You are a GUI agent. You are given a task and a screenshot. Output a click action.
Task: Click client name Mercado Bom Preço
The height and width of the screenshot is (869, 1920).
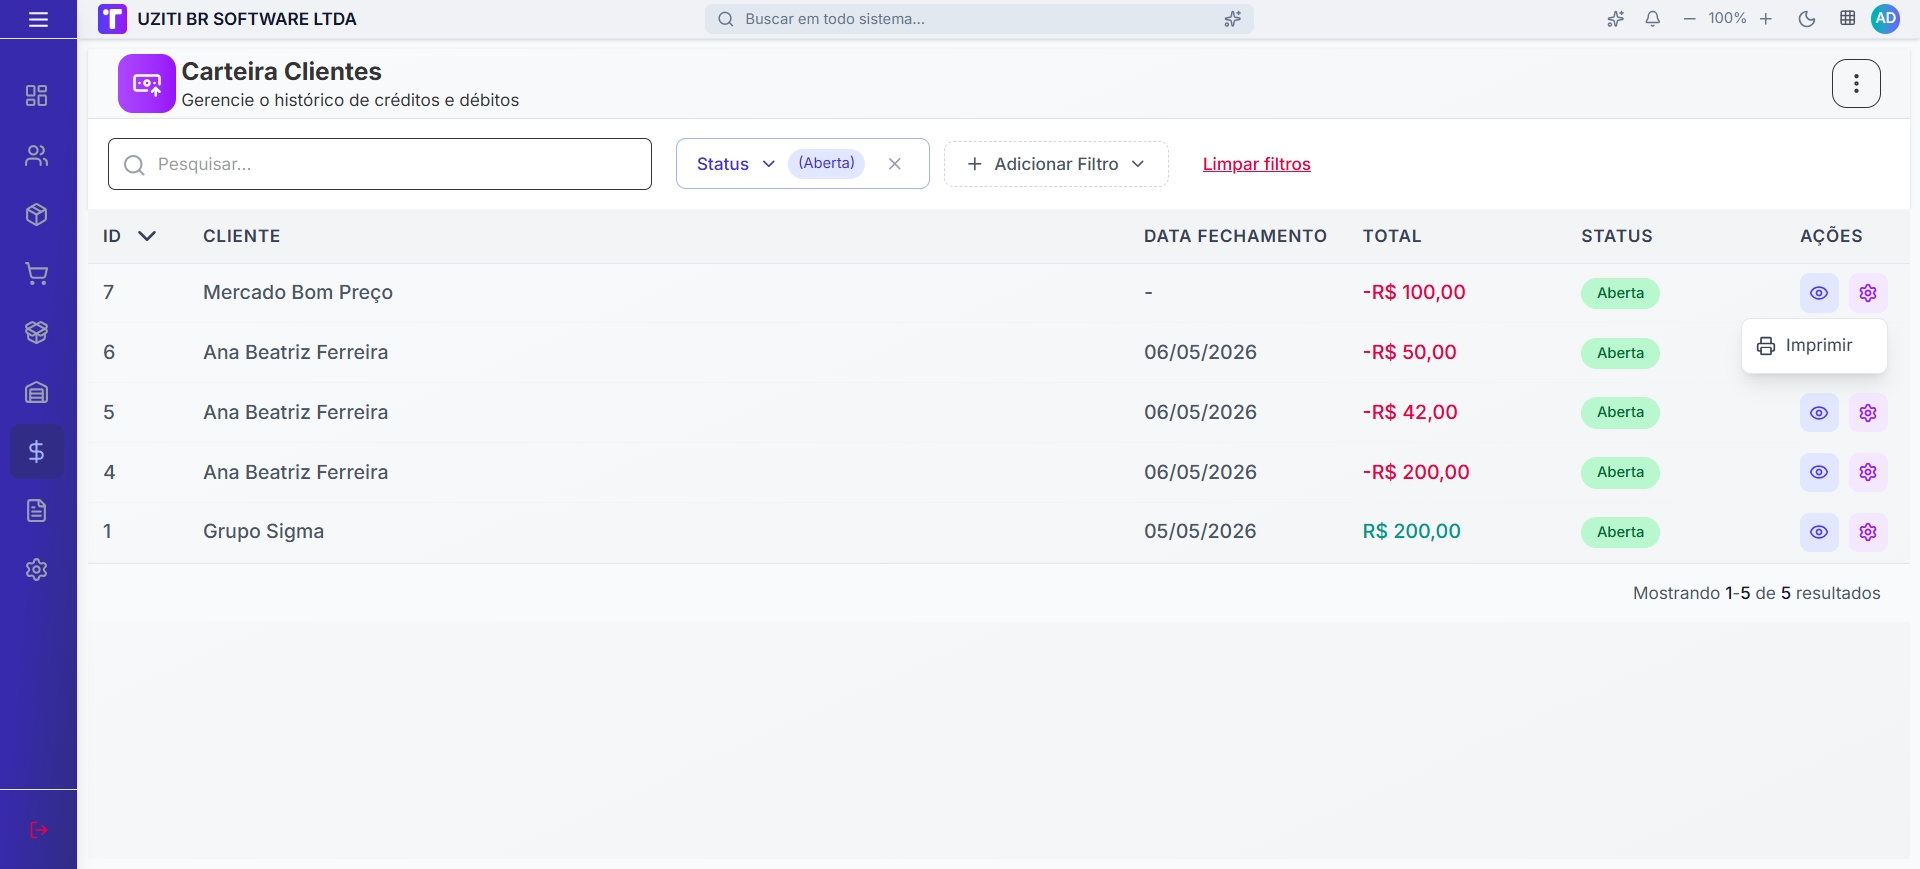[x=298, y=293]
